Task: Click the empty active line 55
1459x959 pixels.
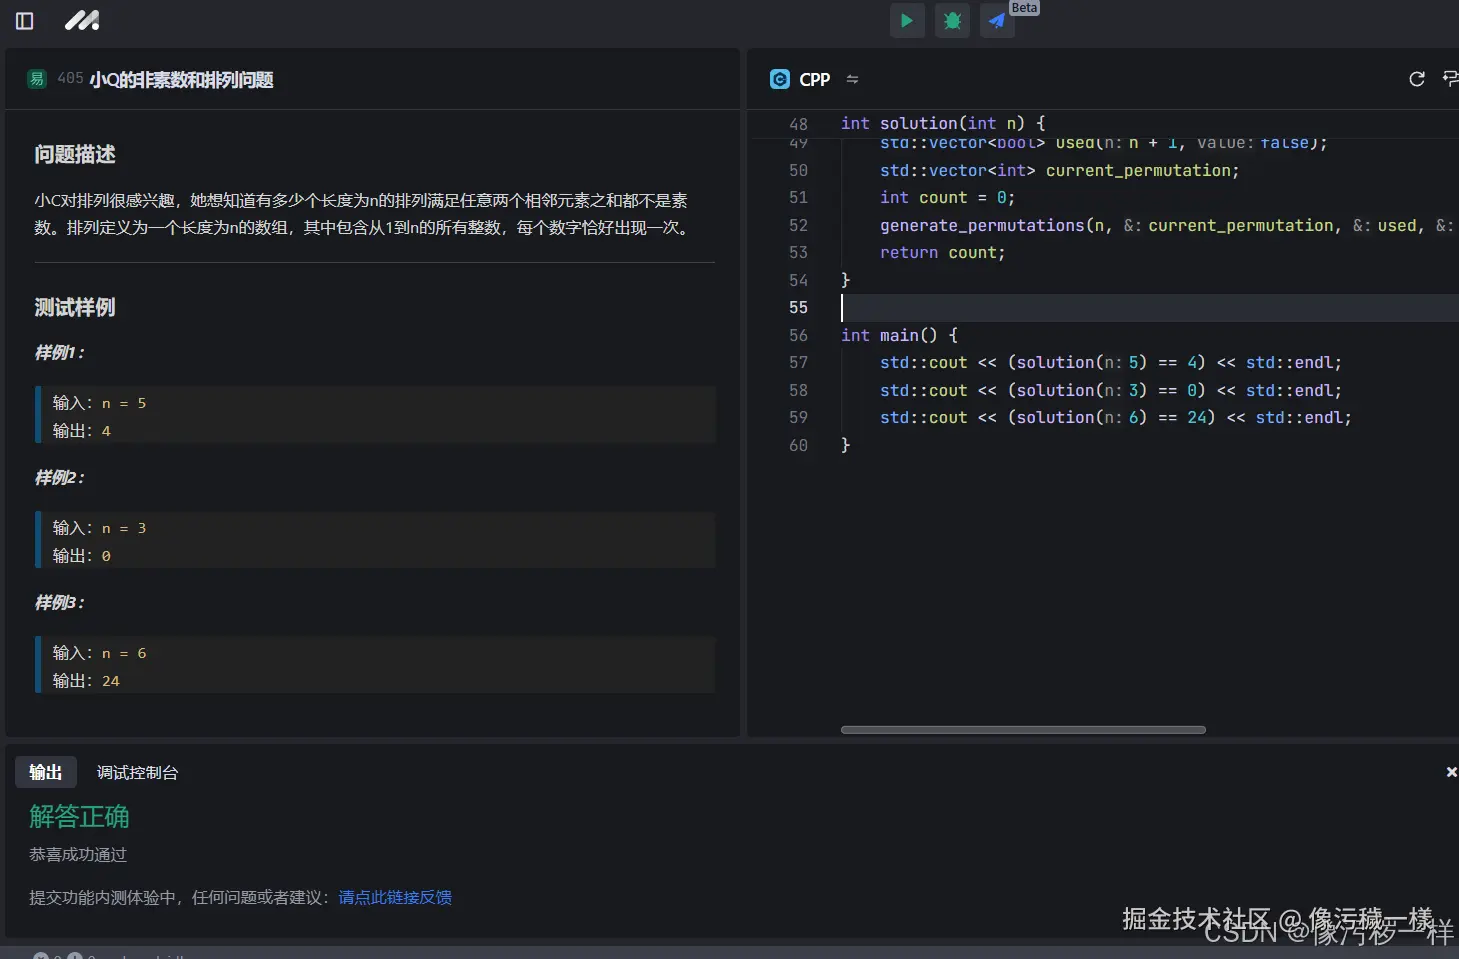Action: point(1149,307)
